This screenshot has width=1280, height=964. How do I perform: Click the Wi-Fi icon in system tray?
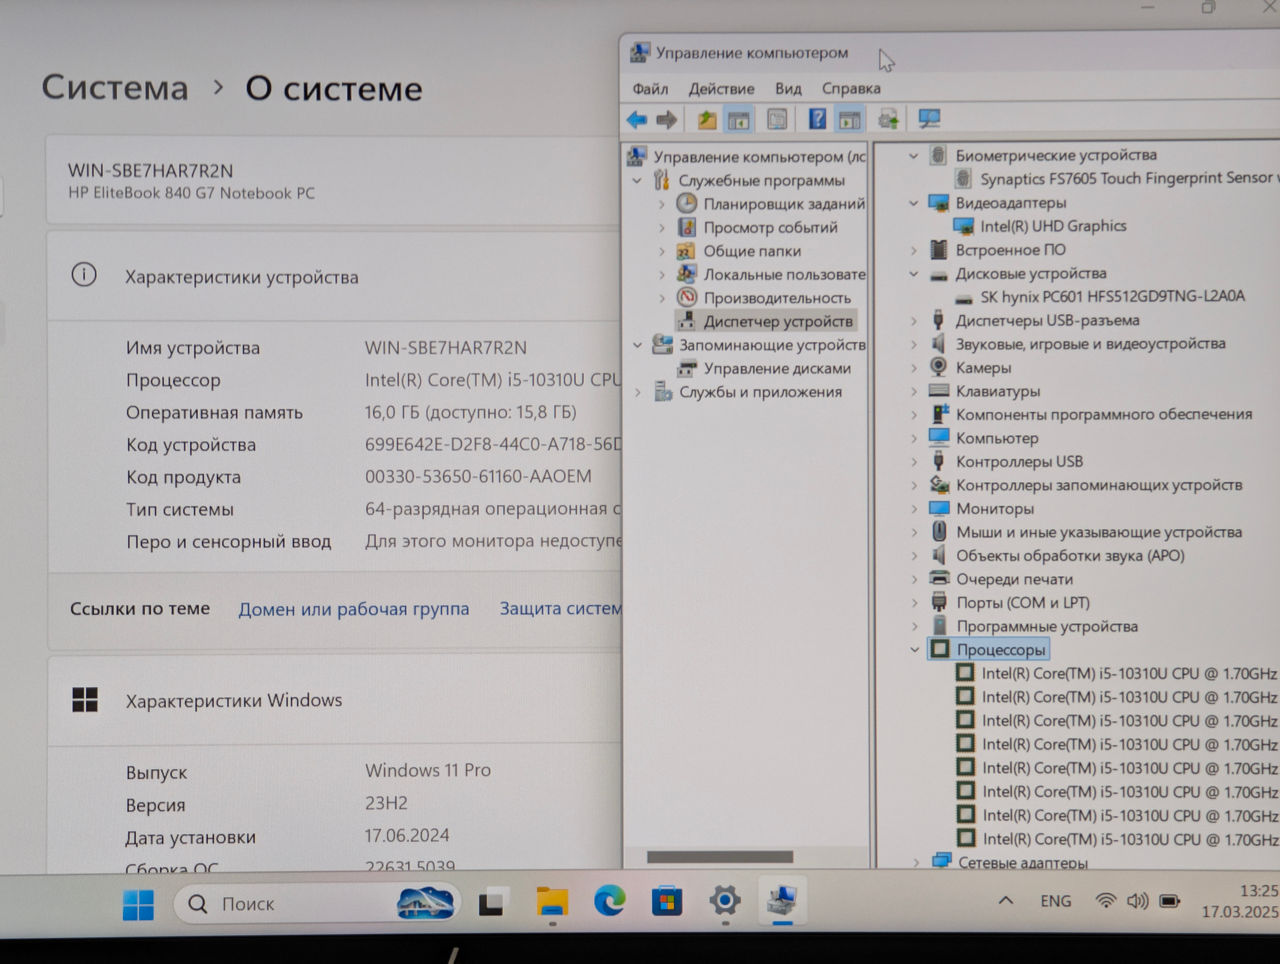[x=1105, y=901]
